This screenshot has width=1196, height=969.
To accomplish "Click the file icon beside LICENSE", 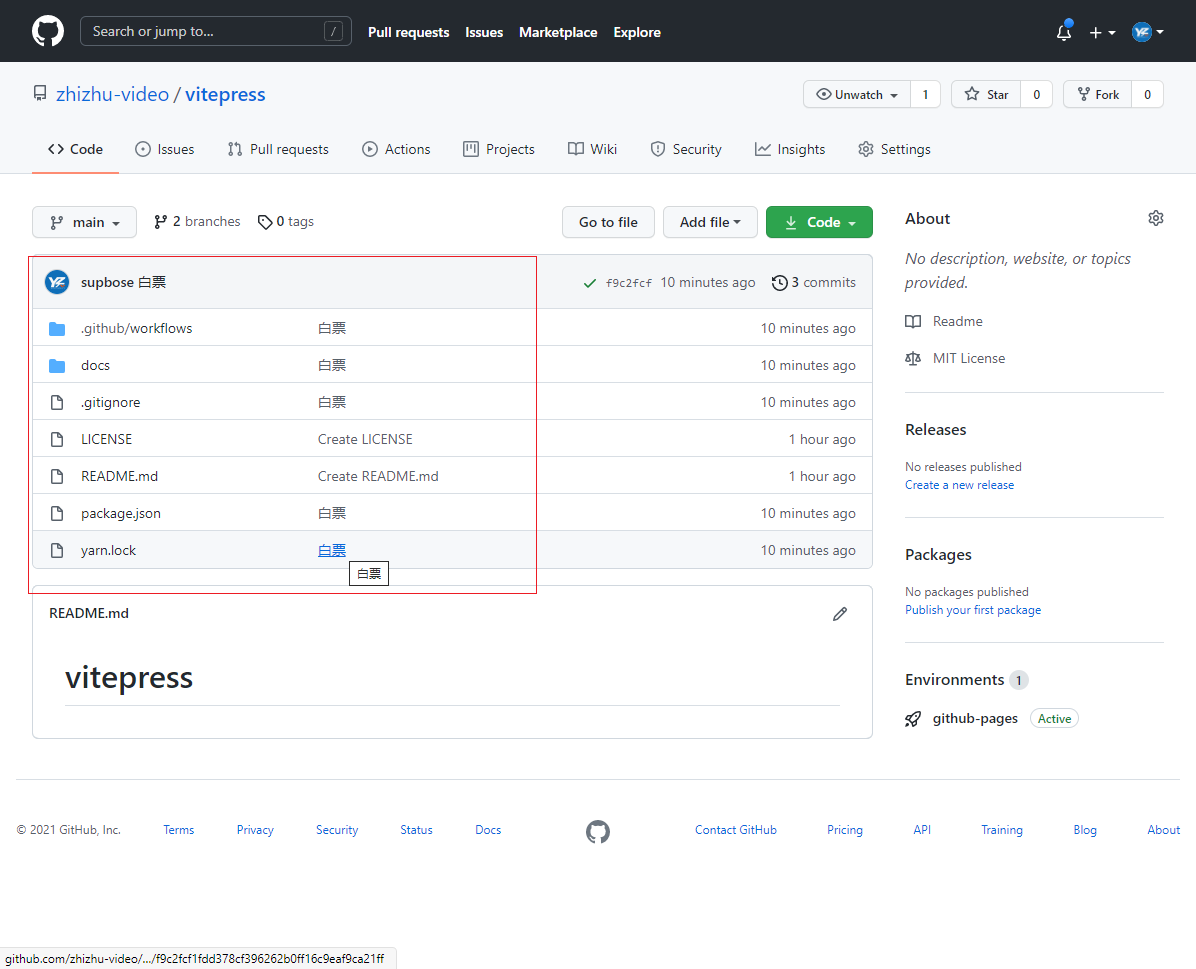I will (x=57, y=439).
